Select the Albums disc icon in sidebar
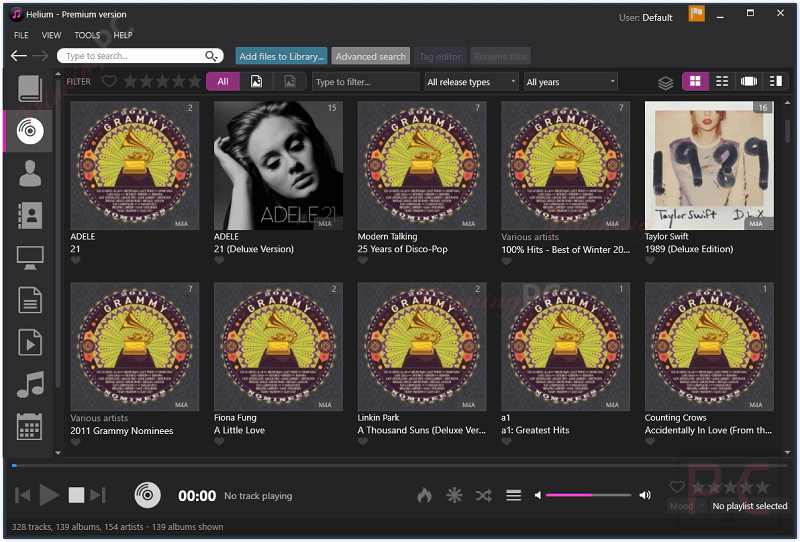Image resolution: width=800 pixels, height=542 pixels. 30,131
